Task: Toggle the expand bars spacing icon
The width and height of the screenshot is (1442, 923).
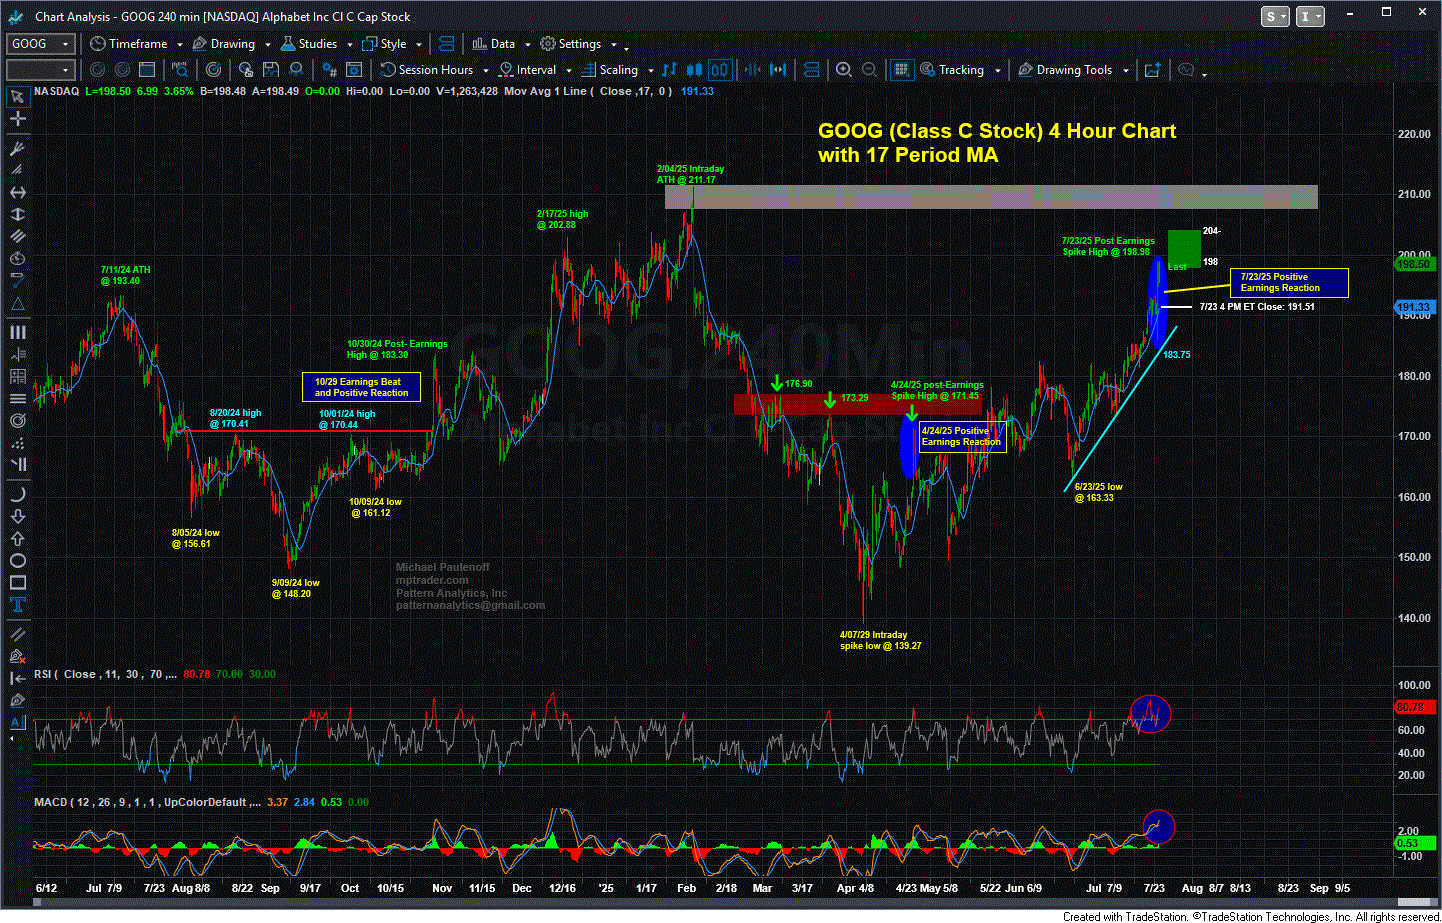Action: [x=777, y=70]
